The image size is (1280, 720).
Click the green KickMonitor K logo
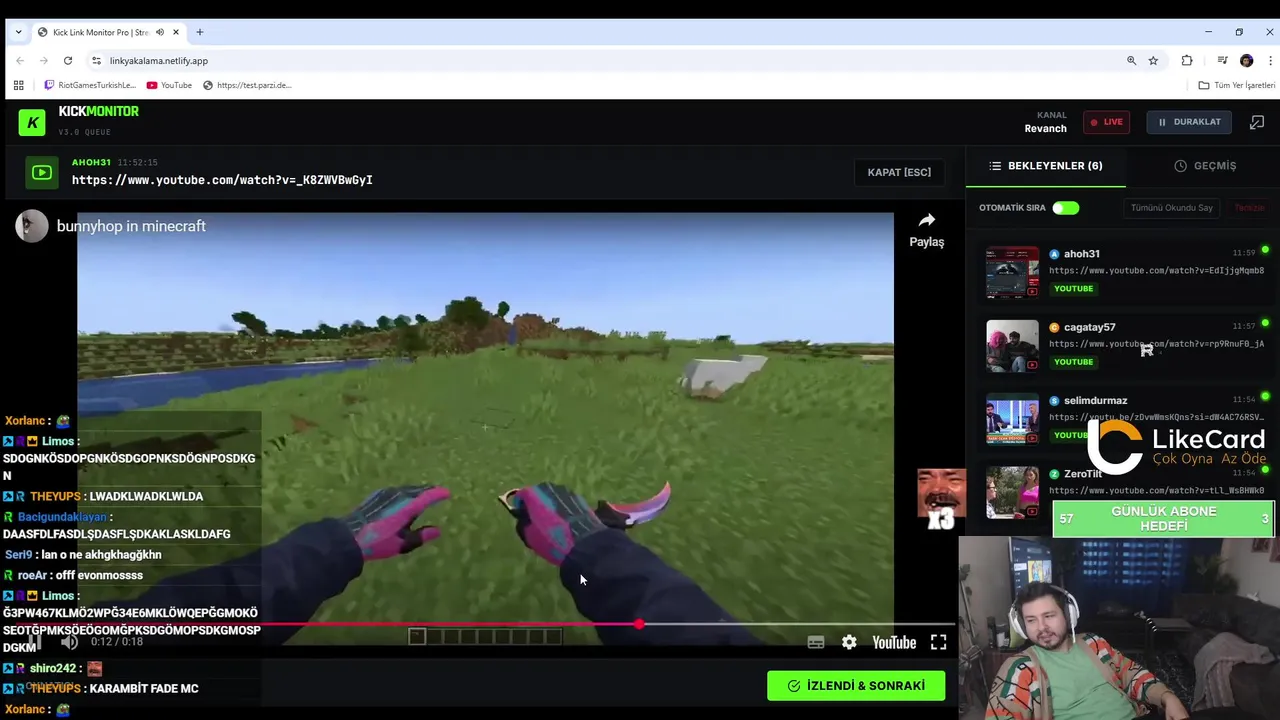coord(32,122)
